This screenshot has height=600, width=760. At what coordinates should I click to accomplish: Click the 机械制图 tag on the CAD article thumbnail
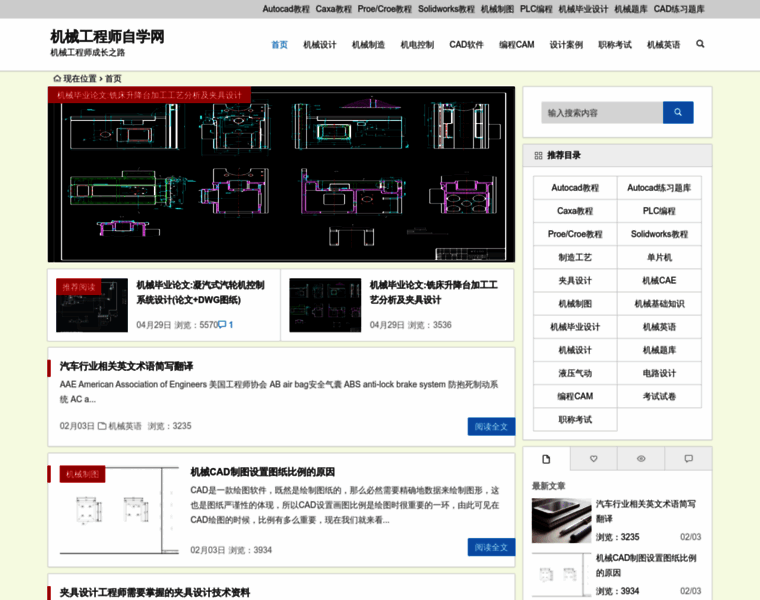pyautogui.click(x=82, y=474)
